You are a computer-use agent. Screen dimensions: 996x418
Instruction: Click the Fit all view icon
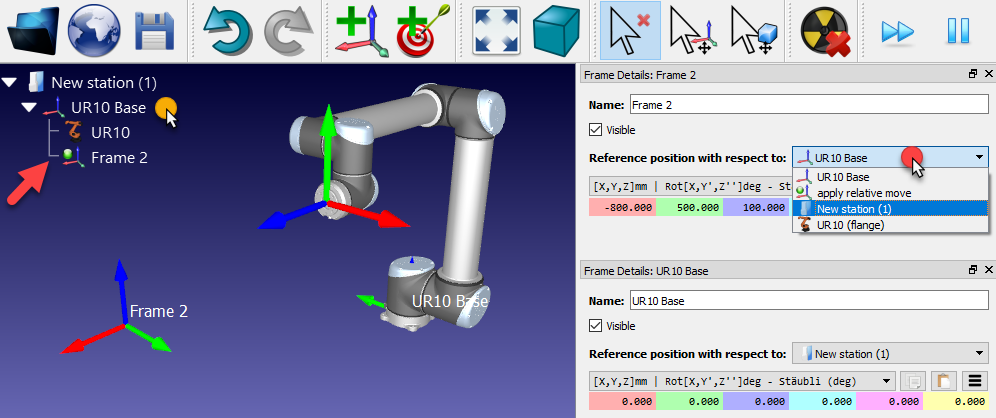click(x=495, y=31)
